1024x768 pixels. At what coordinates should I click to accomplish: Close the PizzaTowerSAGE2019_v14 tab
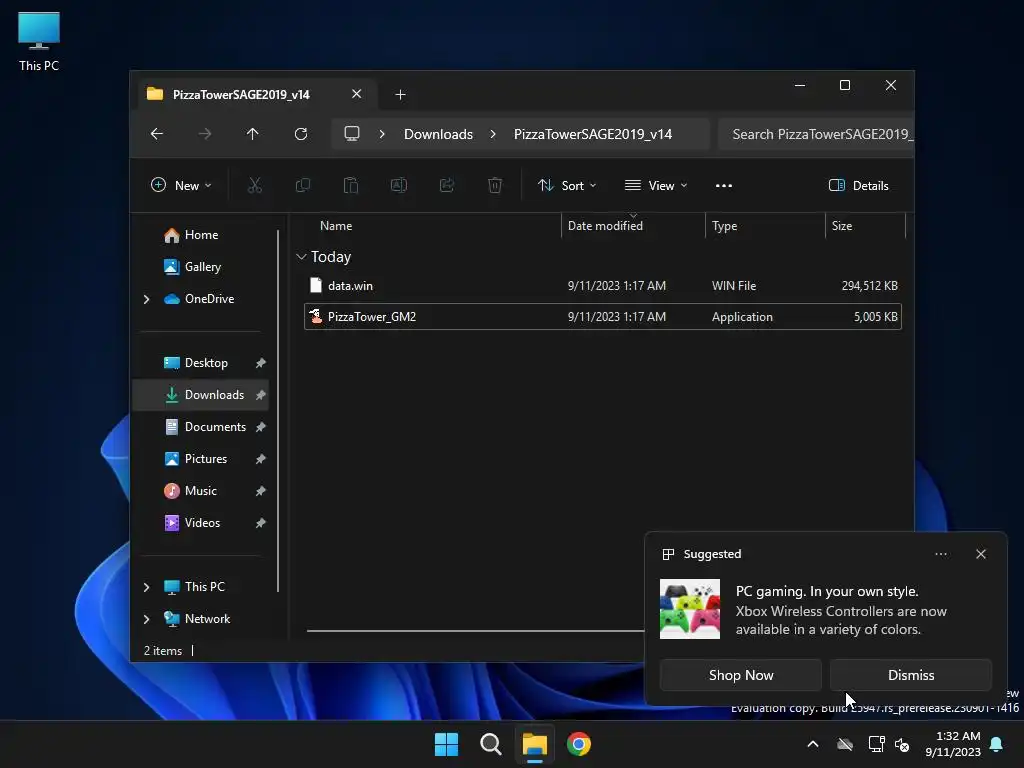(x=357, y=94)
